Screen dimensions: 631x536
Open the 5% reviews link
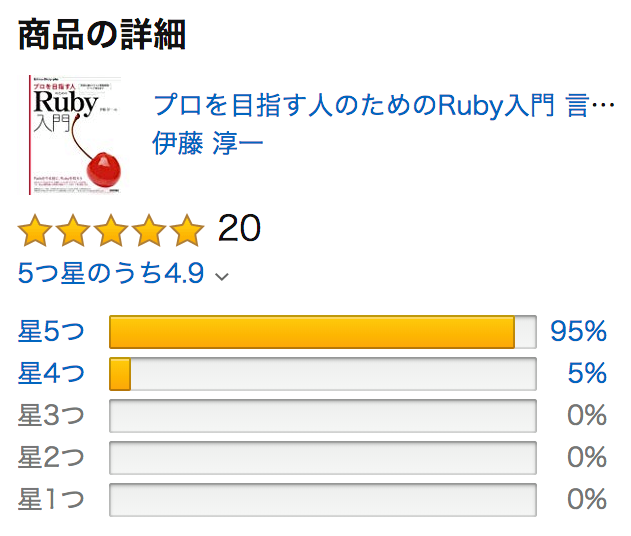(x=587, y=373)
